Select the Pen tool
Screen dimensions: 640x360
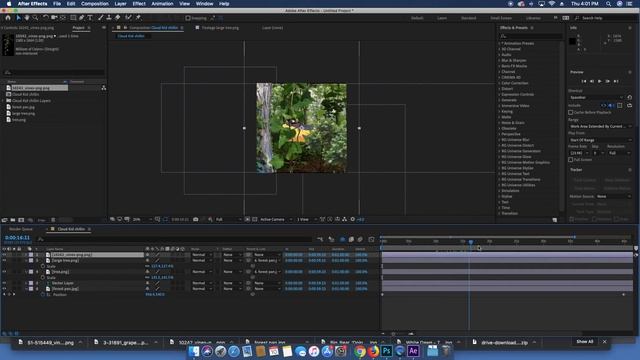[x=82, y=18]
